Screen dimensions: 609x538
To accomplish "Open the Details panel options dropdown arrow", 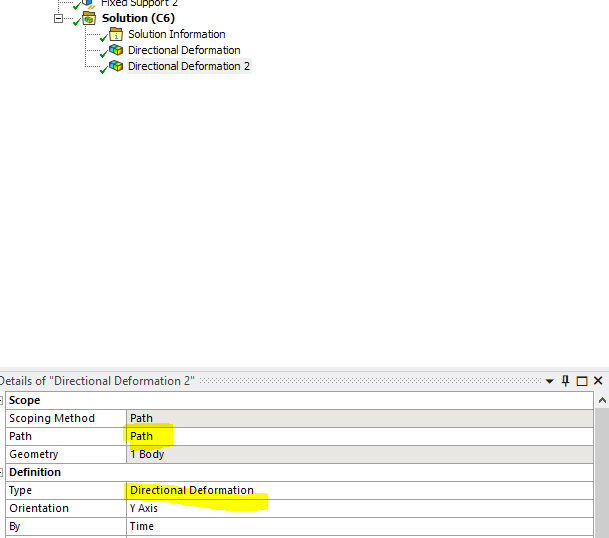I will 550,381.
